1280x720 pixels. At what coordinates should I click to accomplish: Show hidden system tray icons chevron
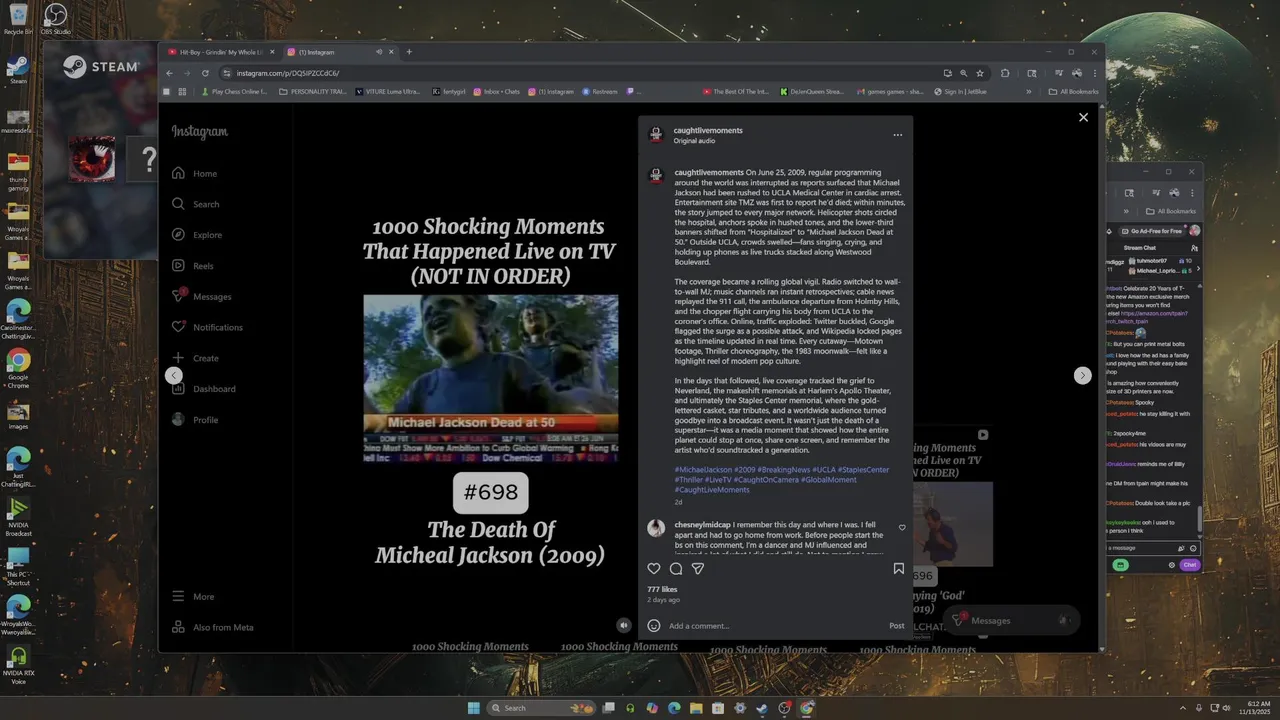[x=1183, y=708]
